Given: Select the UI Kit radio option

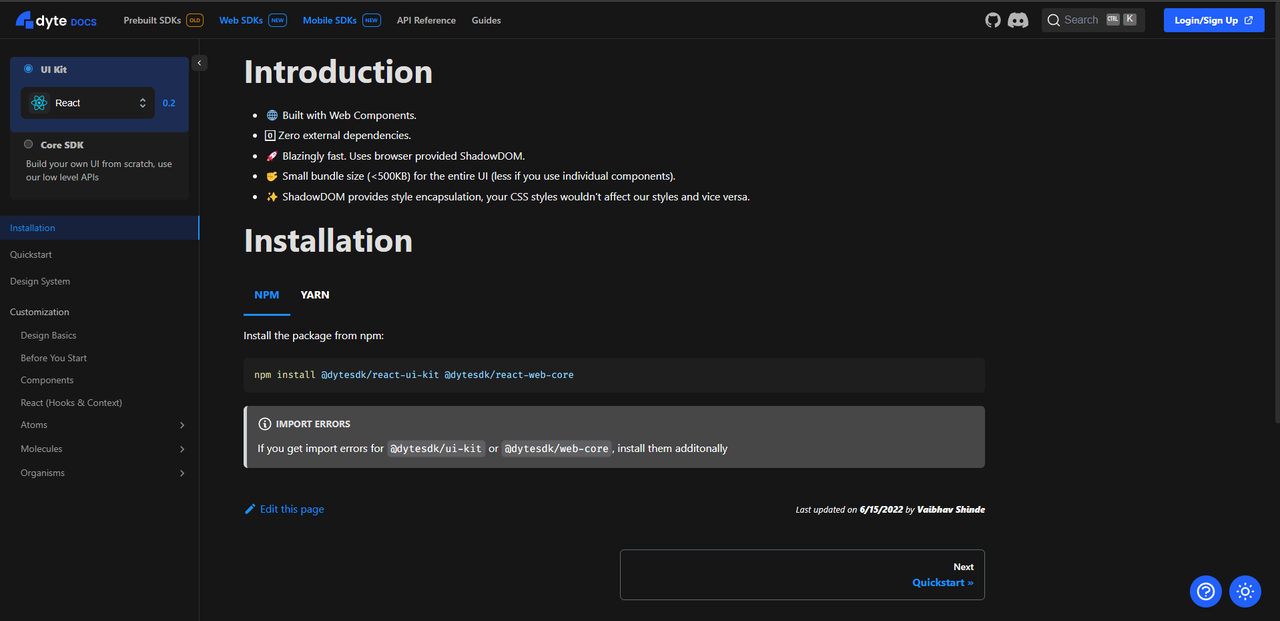Looking at the screenshot, I should tap(28, 69).
